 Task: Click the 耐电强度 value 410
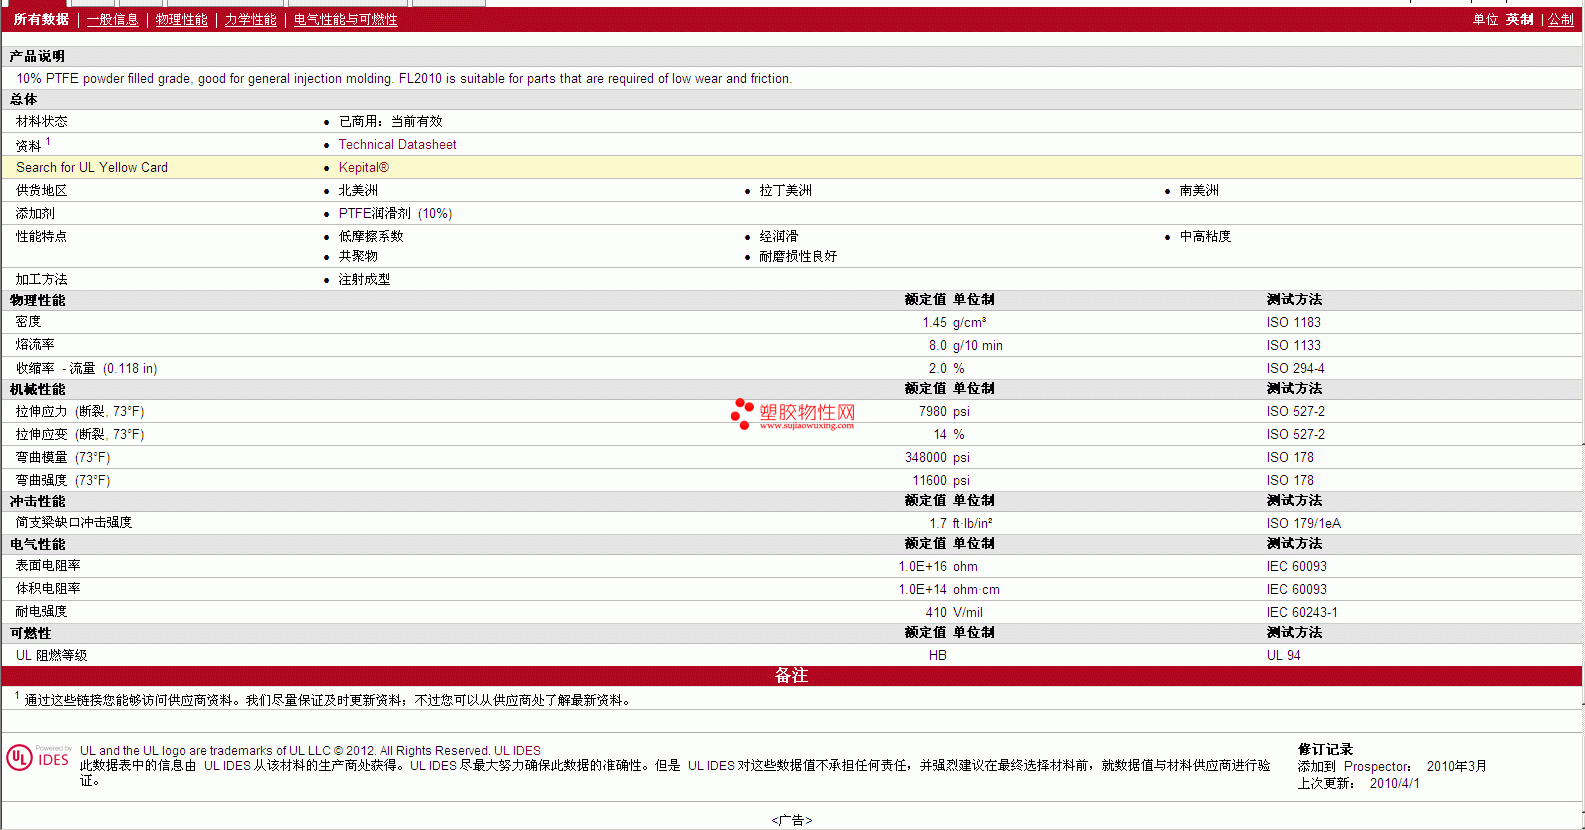click(936, 612)
